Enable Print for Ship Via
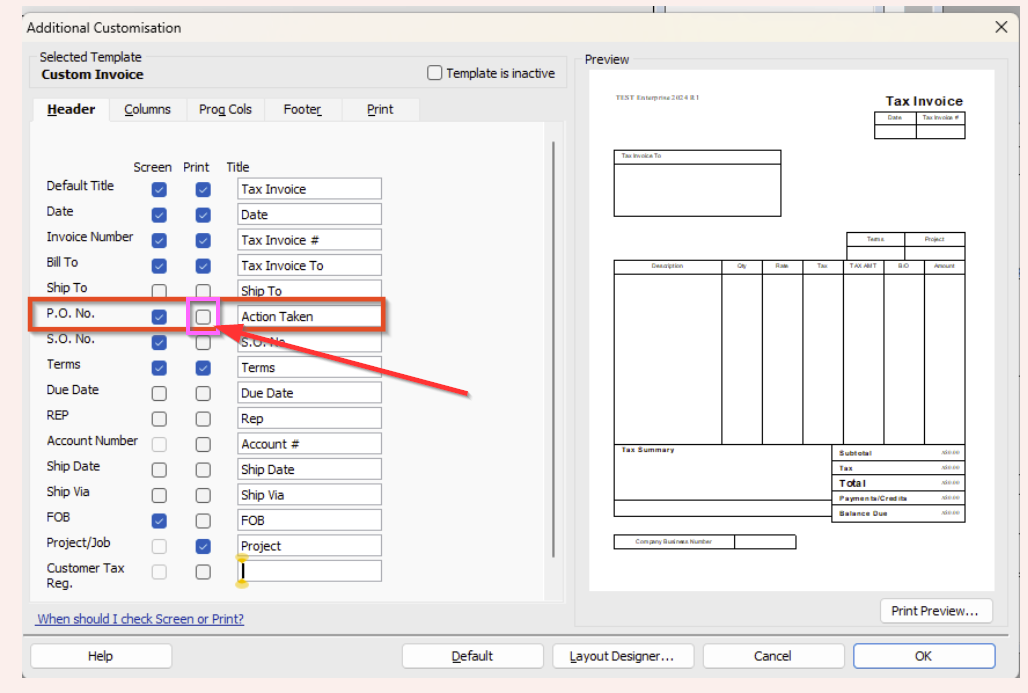Screen dimensions: 1028x693 pyautogui.click(x=203, y=496)
